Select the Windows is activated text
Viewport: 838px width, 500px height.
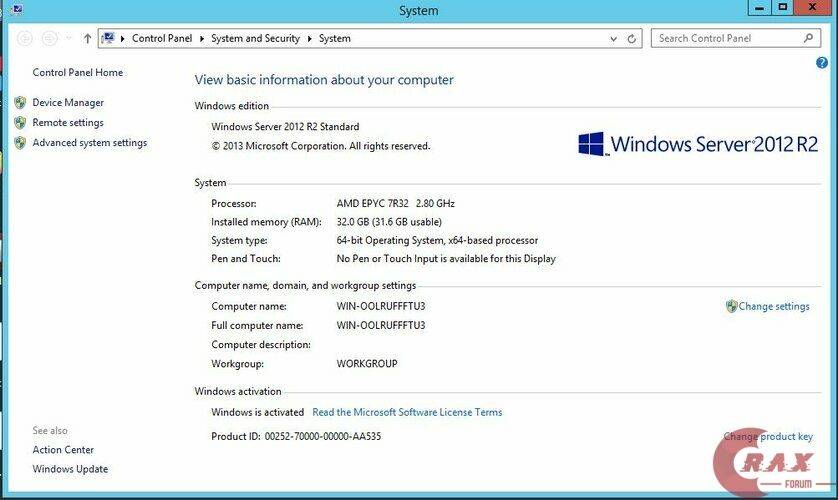(x=257, y=412)
